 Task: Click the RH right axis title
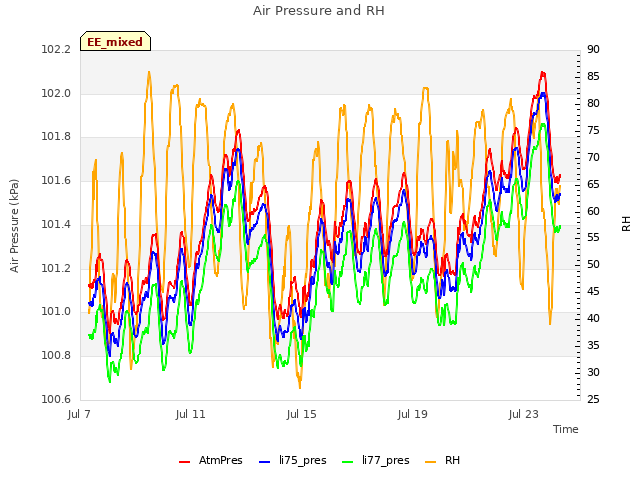coord(626,224)
